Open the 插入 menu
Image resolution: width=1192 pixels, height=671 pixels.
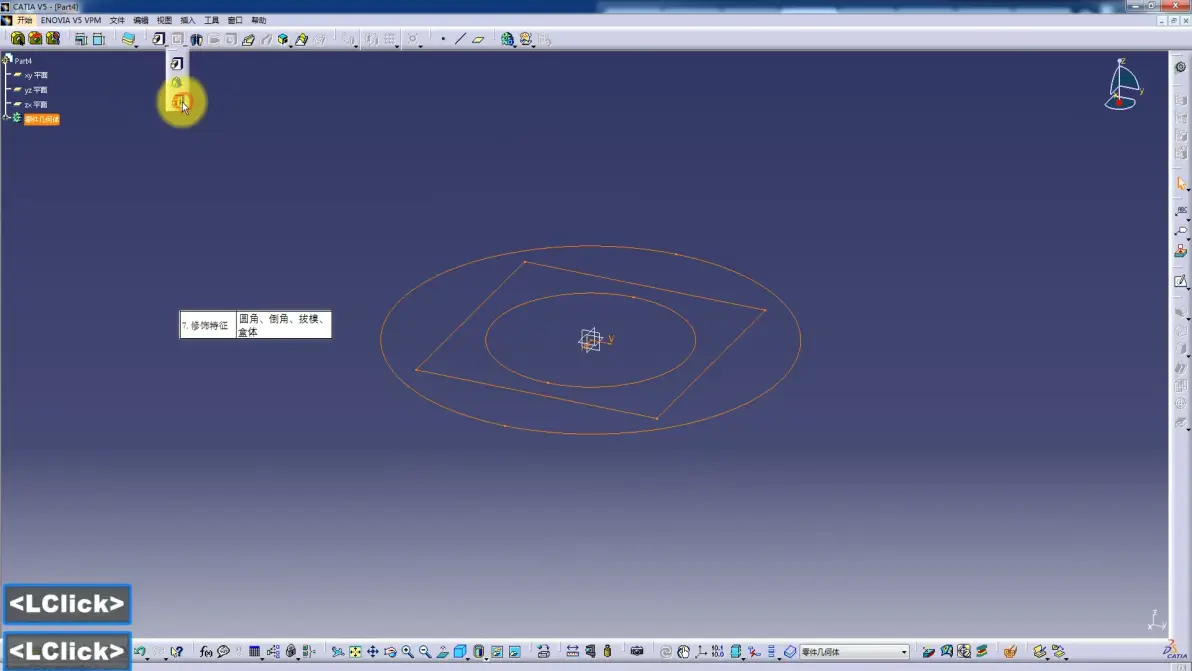[x=188, y=21]
